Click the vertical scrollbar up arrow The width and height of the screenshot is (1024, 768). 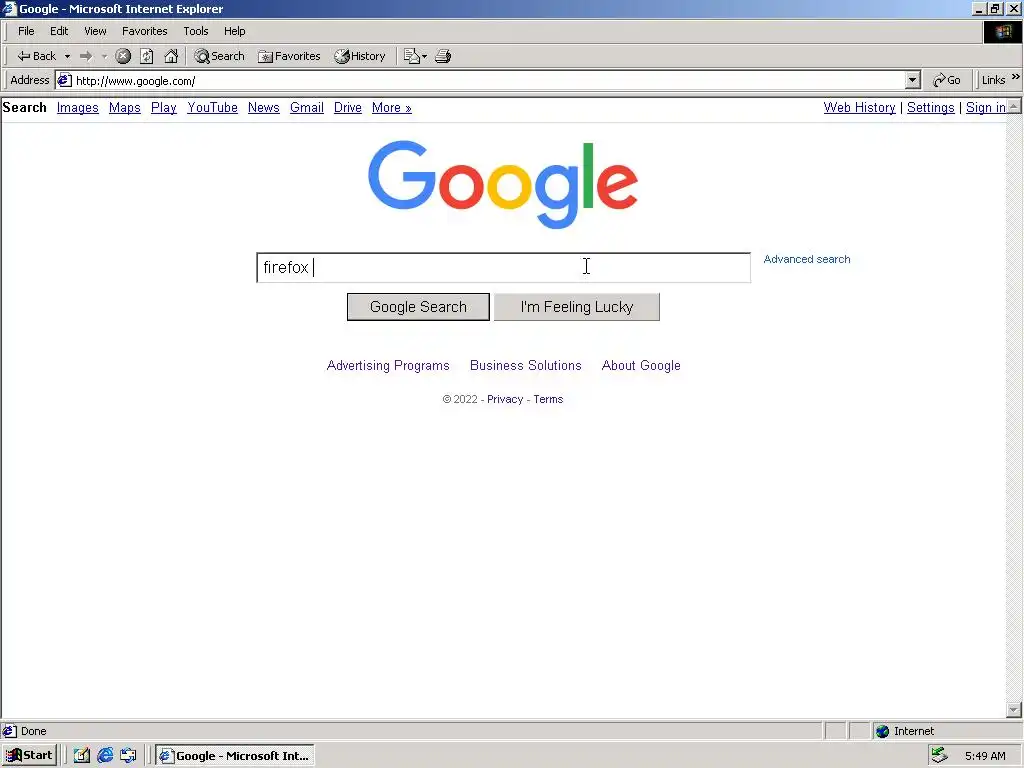(1014, 106)
